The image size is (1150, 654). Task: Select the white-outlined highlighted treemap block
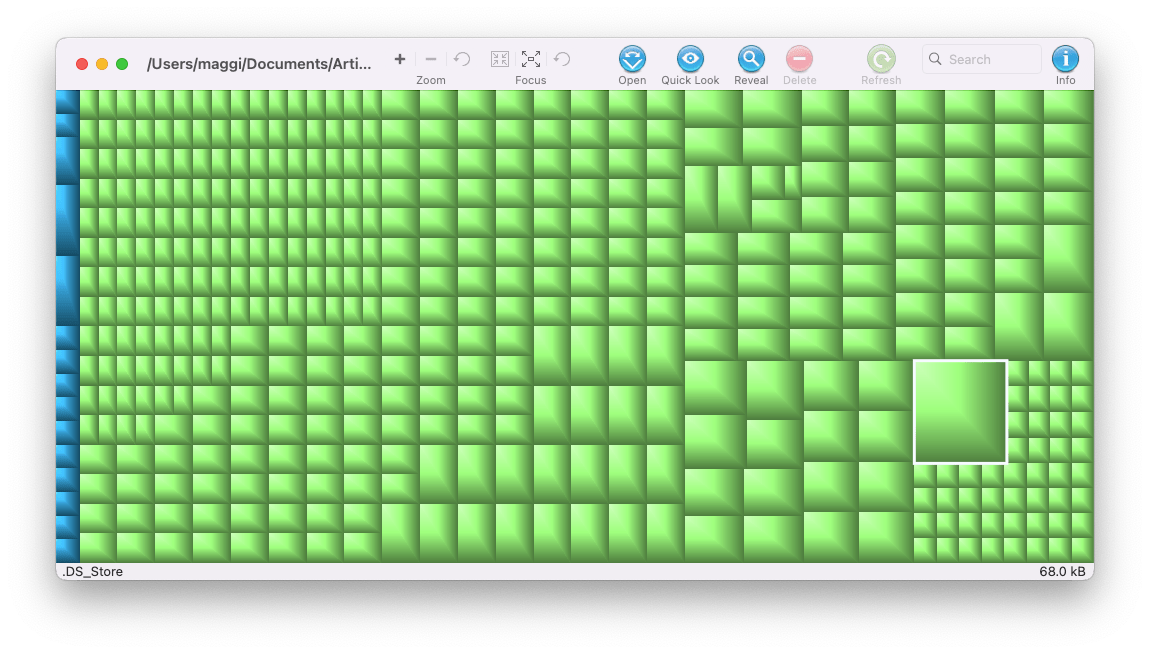[960, 412]
